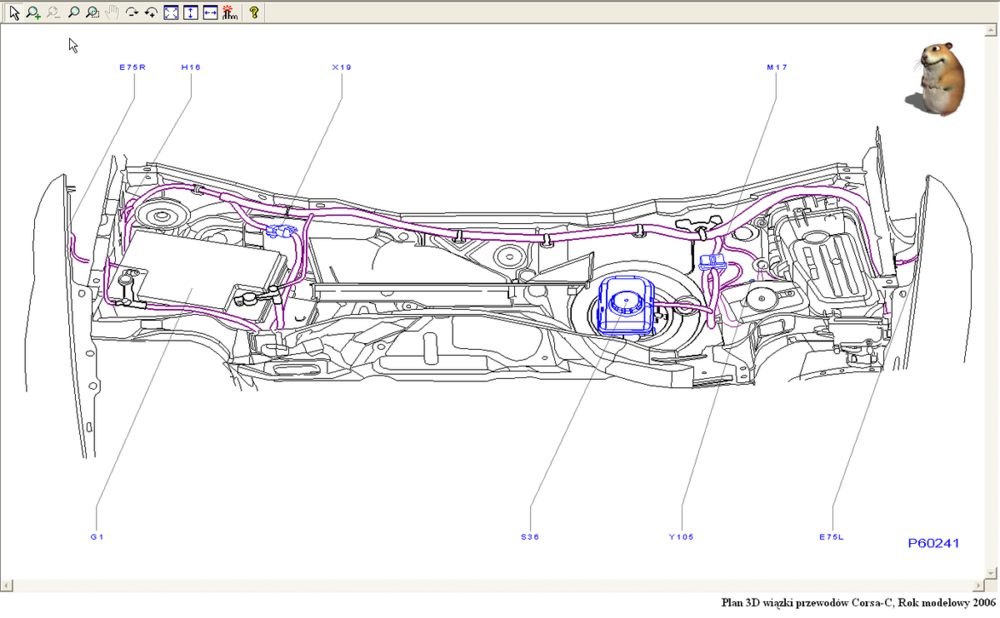Screen dimensions: 1000x618
Task: Select the S36 component label
Action: (529, 537)
